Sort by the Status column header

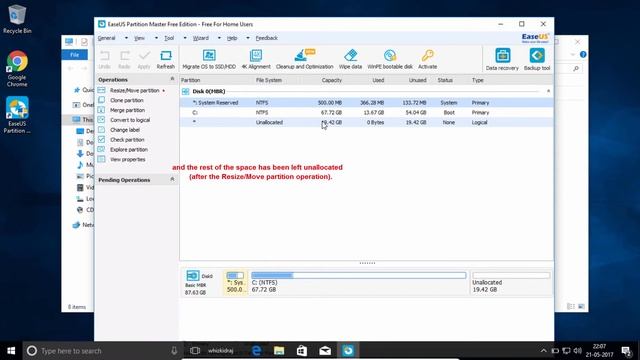pyautogui.click(x=445, y=80)
